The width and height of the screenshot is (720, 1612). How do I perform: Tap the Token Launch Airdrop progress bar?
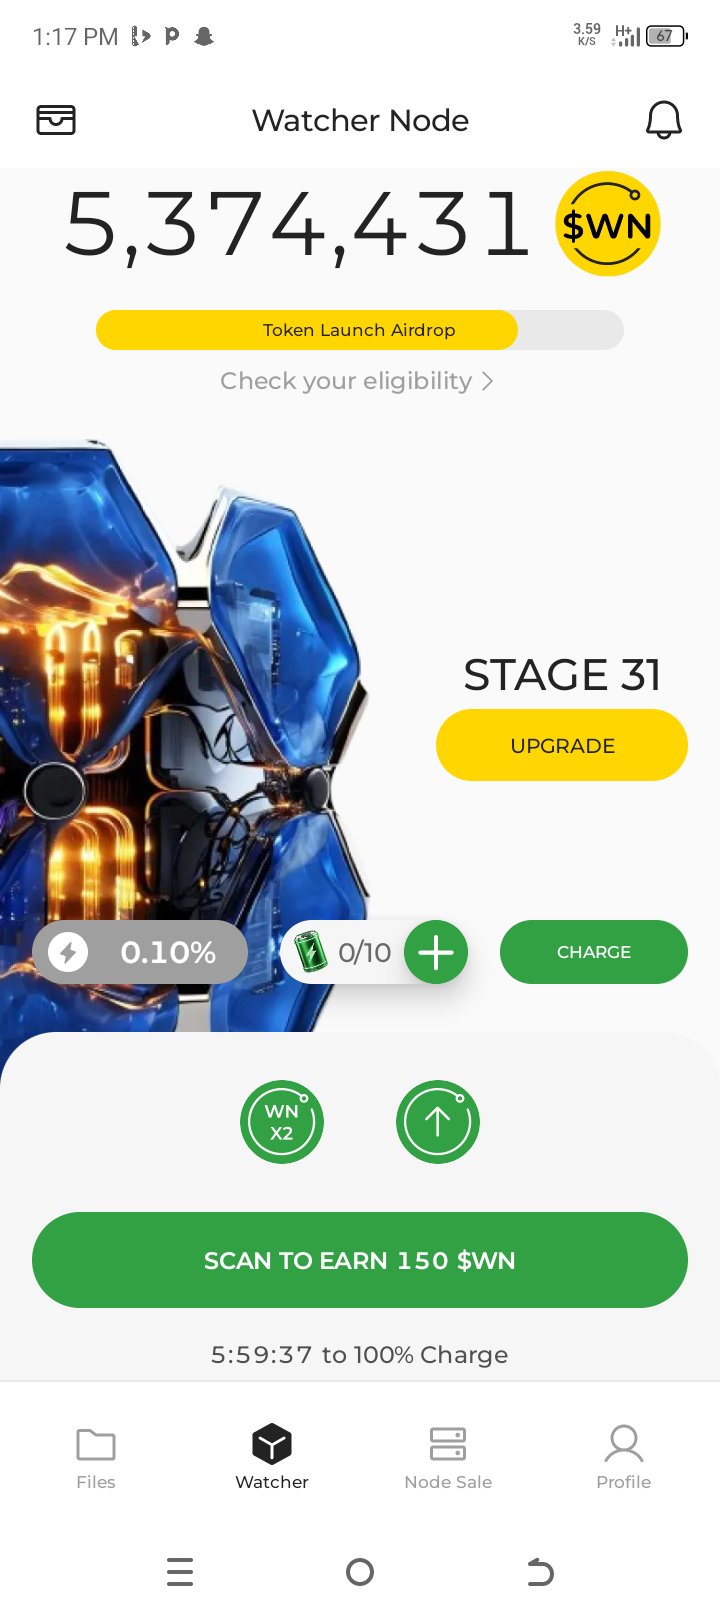click(x=360, y=330)
